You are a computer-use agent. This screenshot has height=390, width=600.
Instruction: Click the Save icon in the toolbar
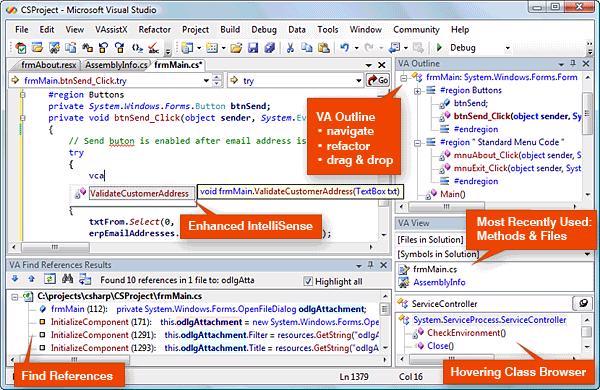pos(253,48)
